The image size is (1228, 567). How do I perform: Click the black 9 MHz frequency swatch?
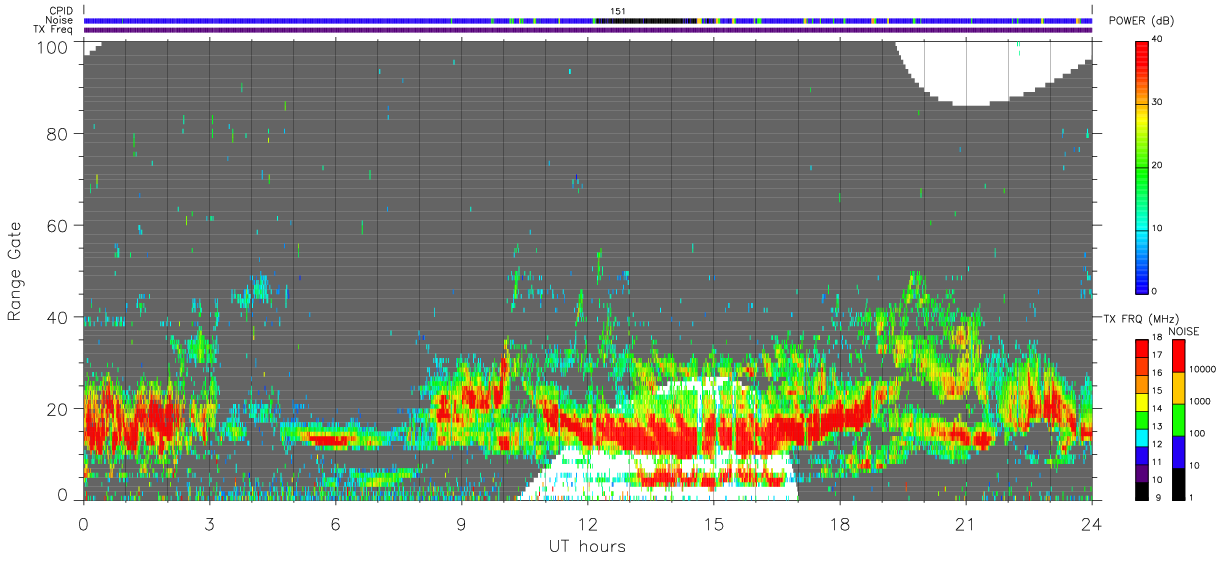point(1143,493)
